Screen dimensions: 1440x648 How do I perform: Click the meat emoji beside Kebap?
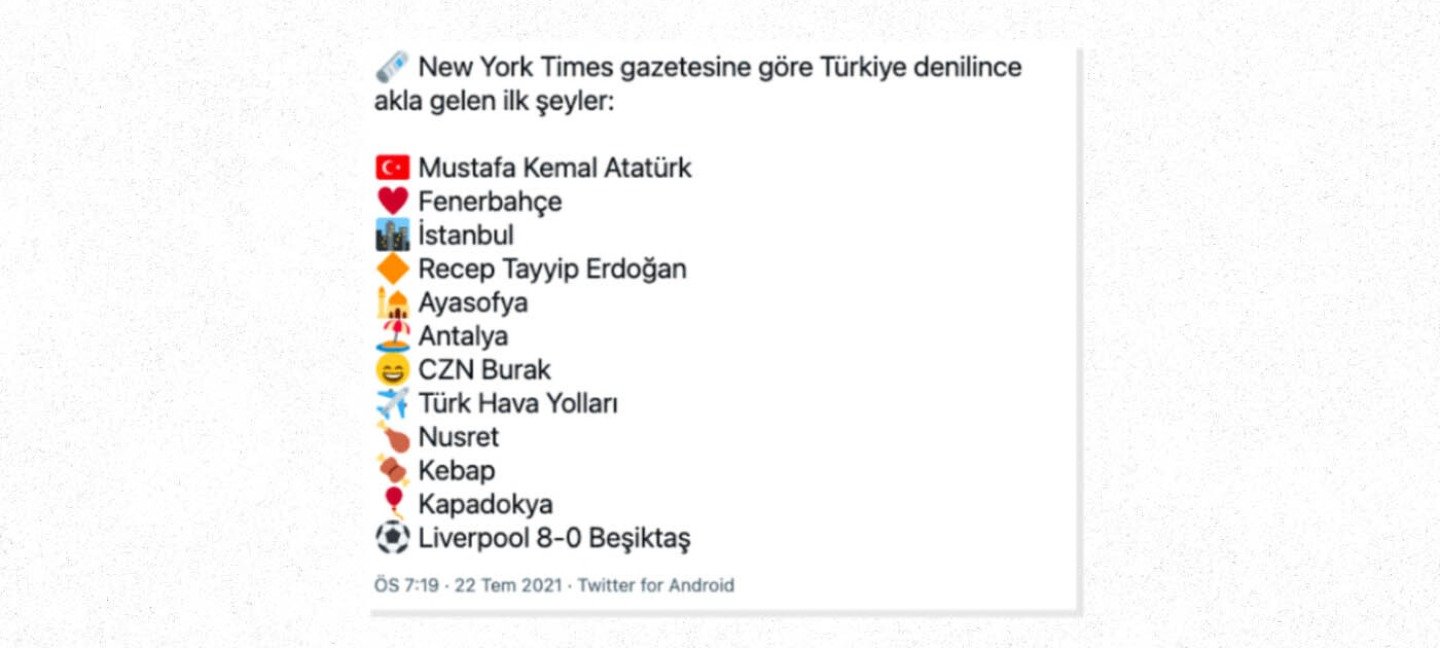coord(392,470)
